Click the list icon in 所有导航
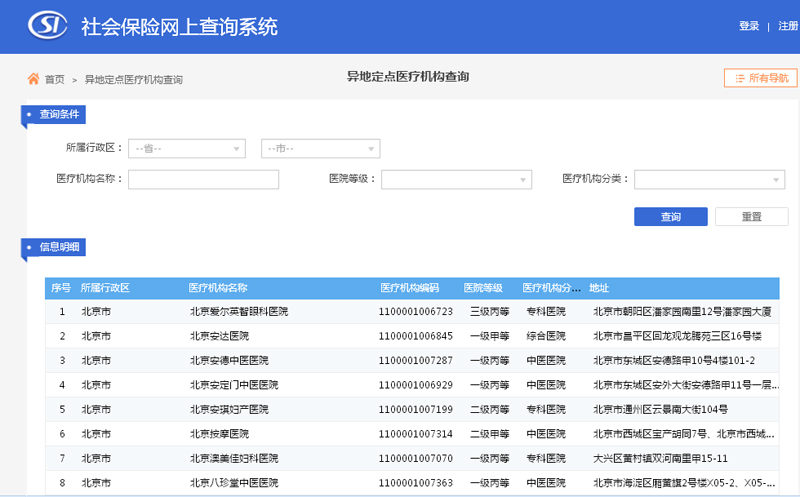The height and width of the screenshot is (497, 800). click(739, 78)
